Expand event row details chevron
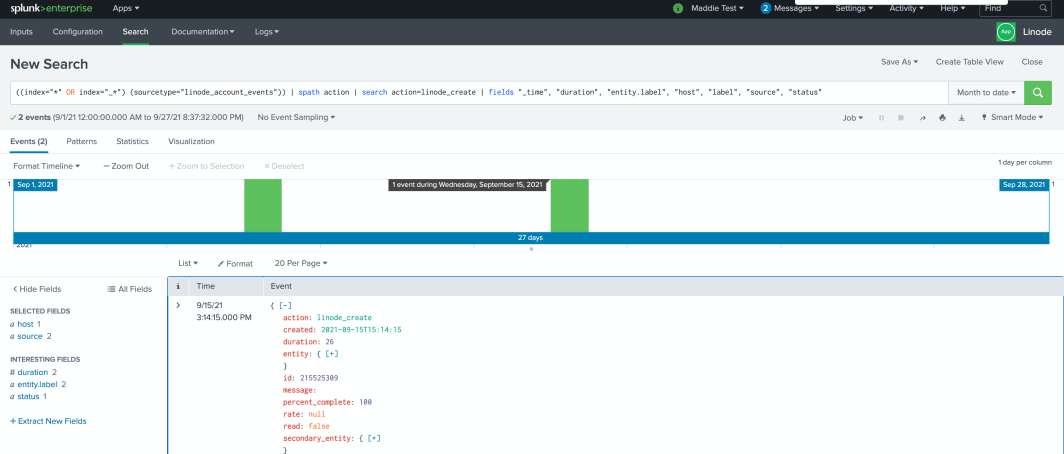 tap(178, 304)
